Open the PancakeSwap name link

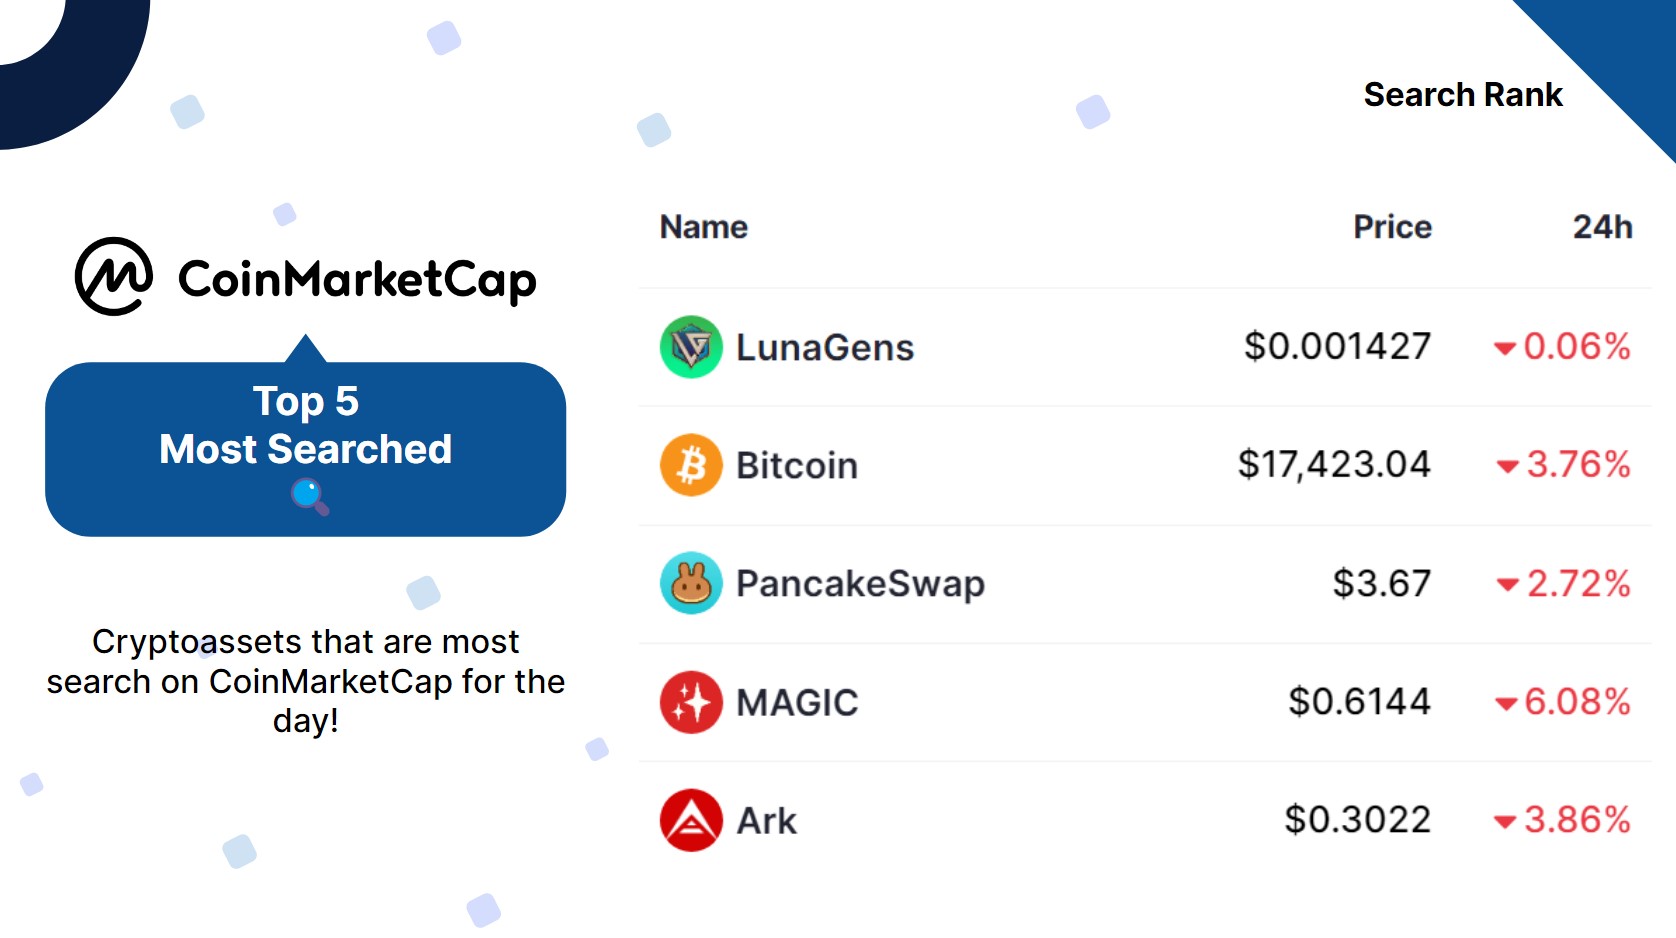tap(861, 584)
